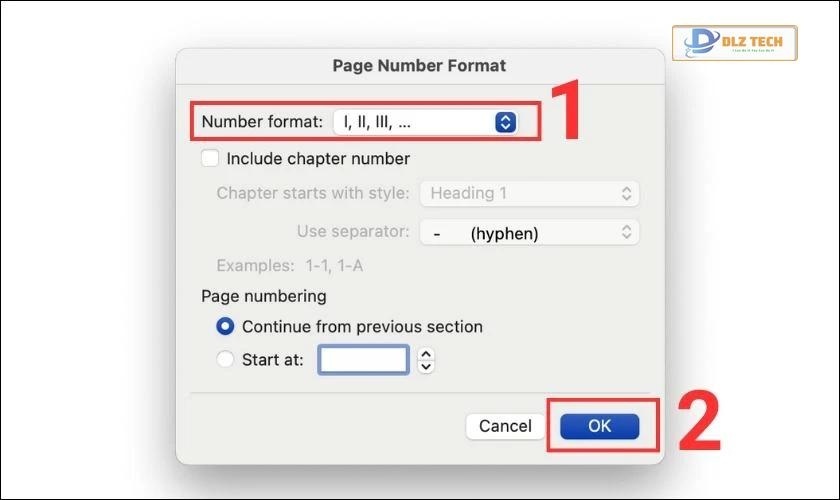The height and width of the screenshot is (500, 840).
Task: Choose the Start at radio button
Action: 226,360
